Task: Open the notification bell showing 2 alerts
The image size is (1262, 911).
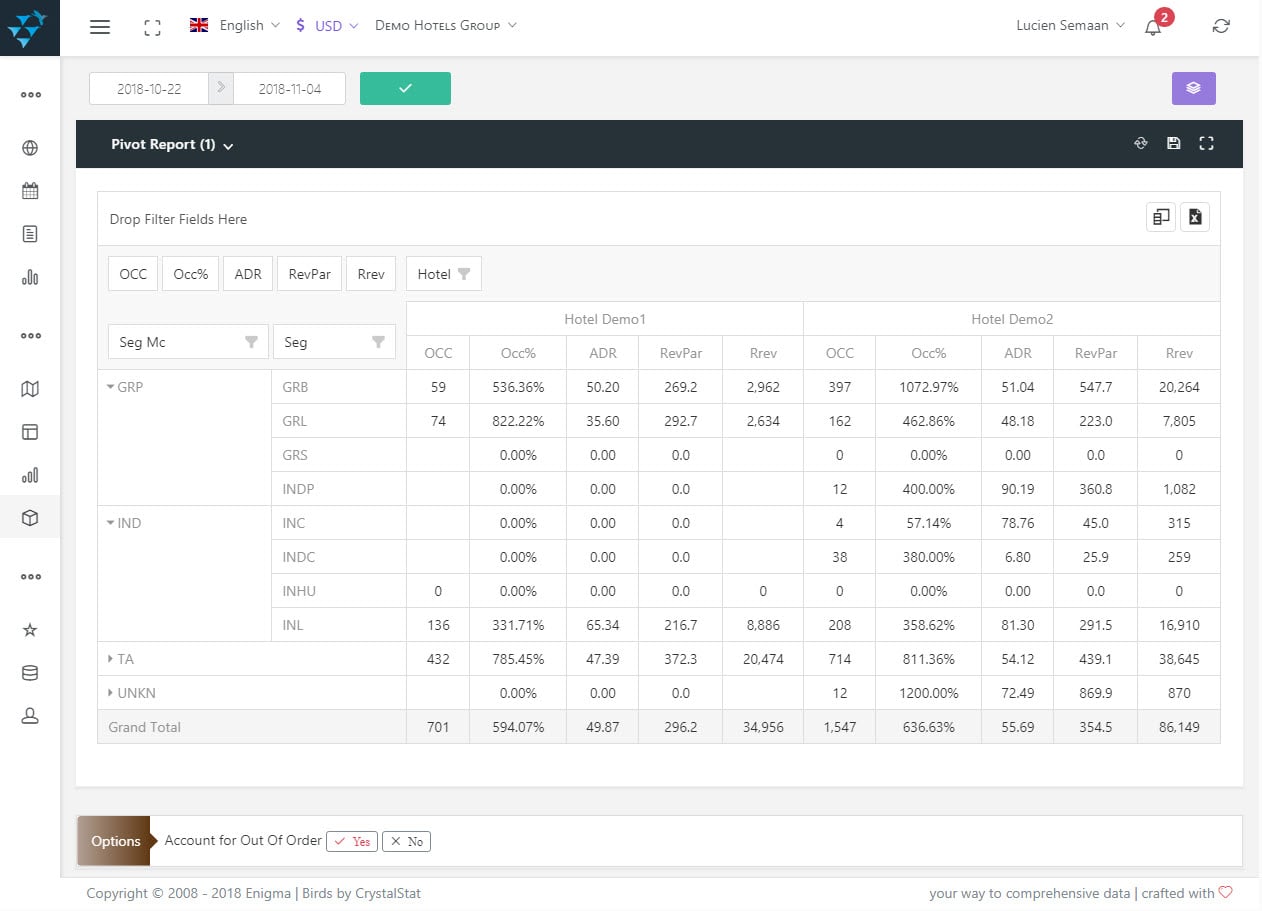Action: coord(1152,27)
